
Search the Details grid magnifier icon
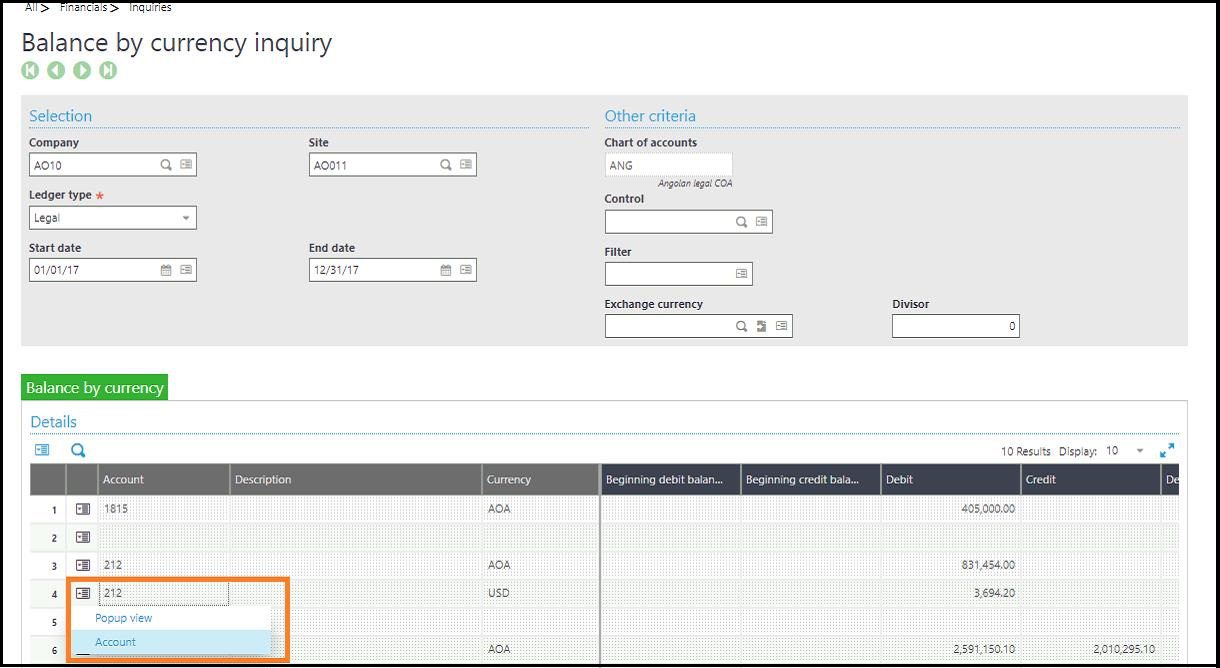click(x=78, y=451)
